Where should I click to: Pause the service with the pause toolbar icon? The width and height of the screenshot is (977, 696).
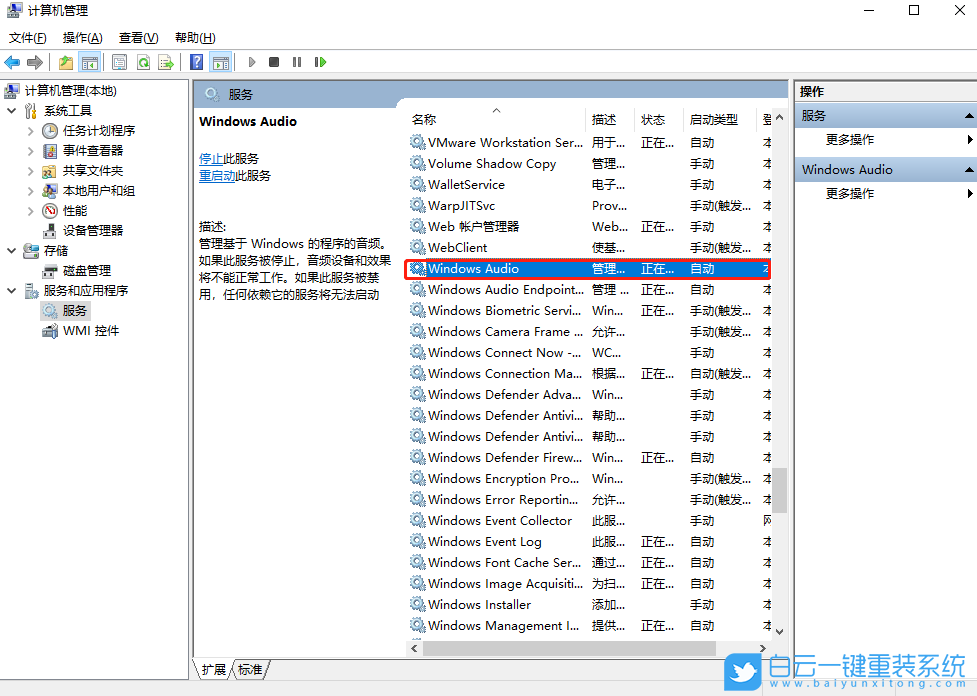tap(296, 61)
